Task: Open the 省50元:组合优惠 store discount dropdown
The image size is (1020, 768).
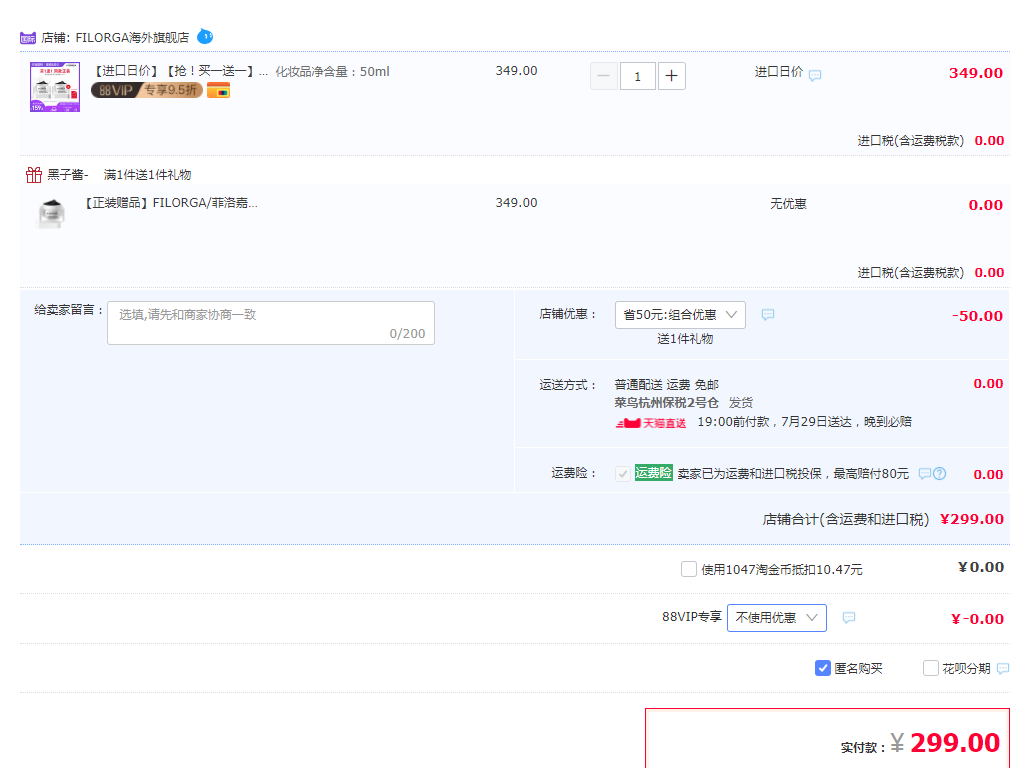Action: tap(680, 315)
